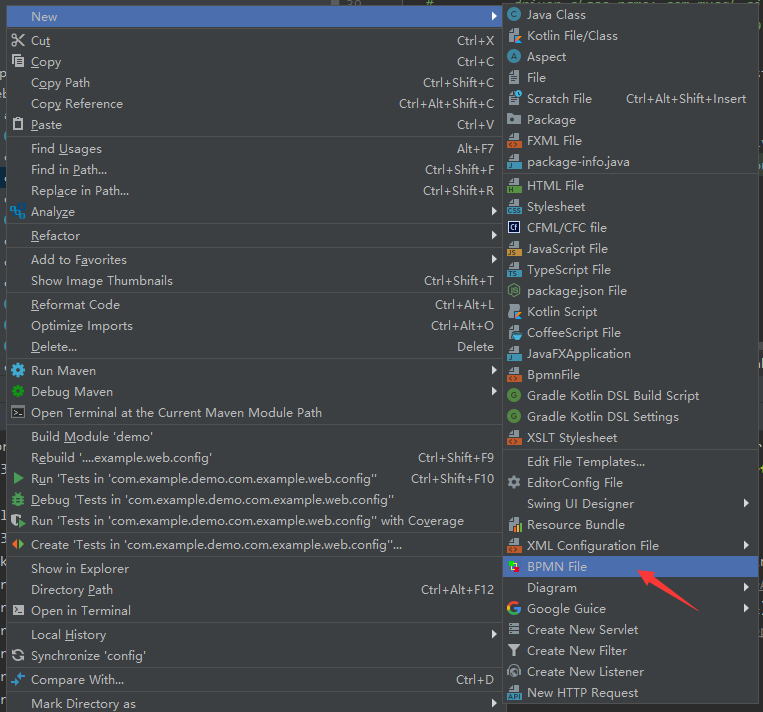Choose Replace in Path...
The image size is (763, 712).
(x=253, y=191)
